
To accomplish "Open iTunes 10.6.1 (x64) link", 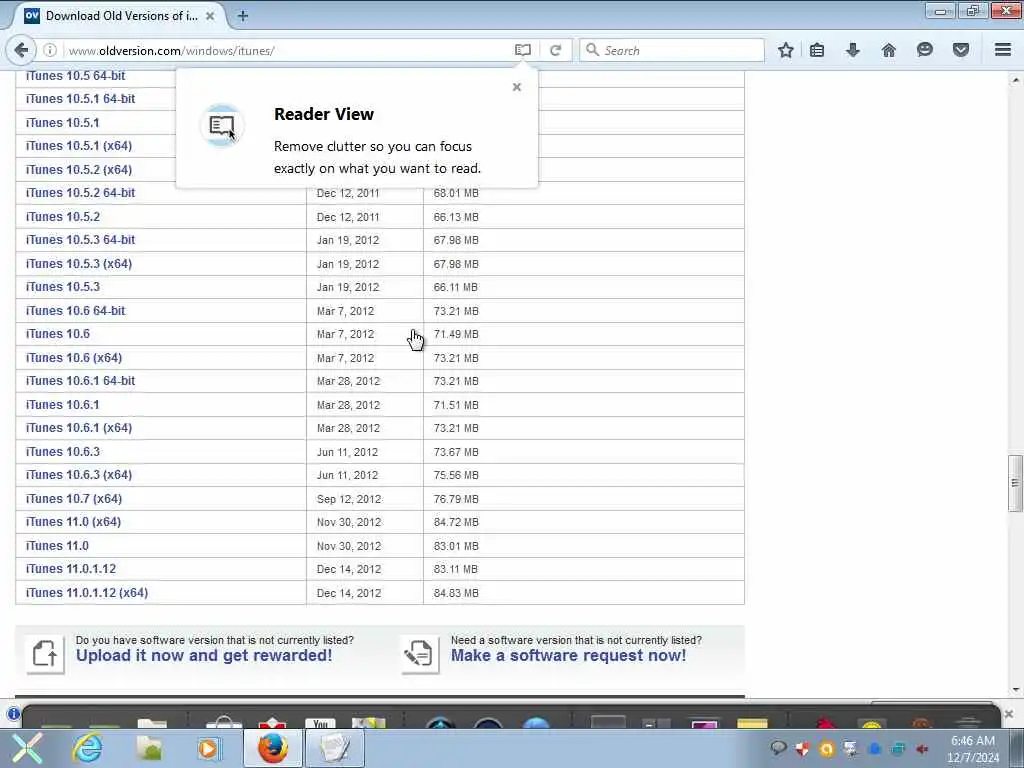I will [x=79, y=428].
